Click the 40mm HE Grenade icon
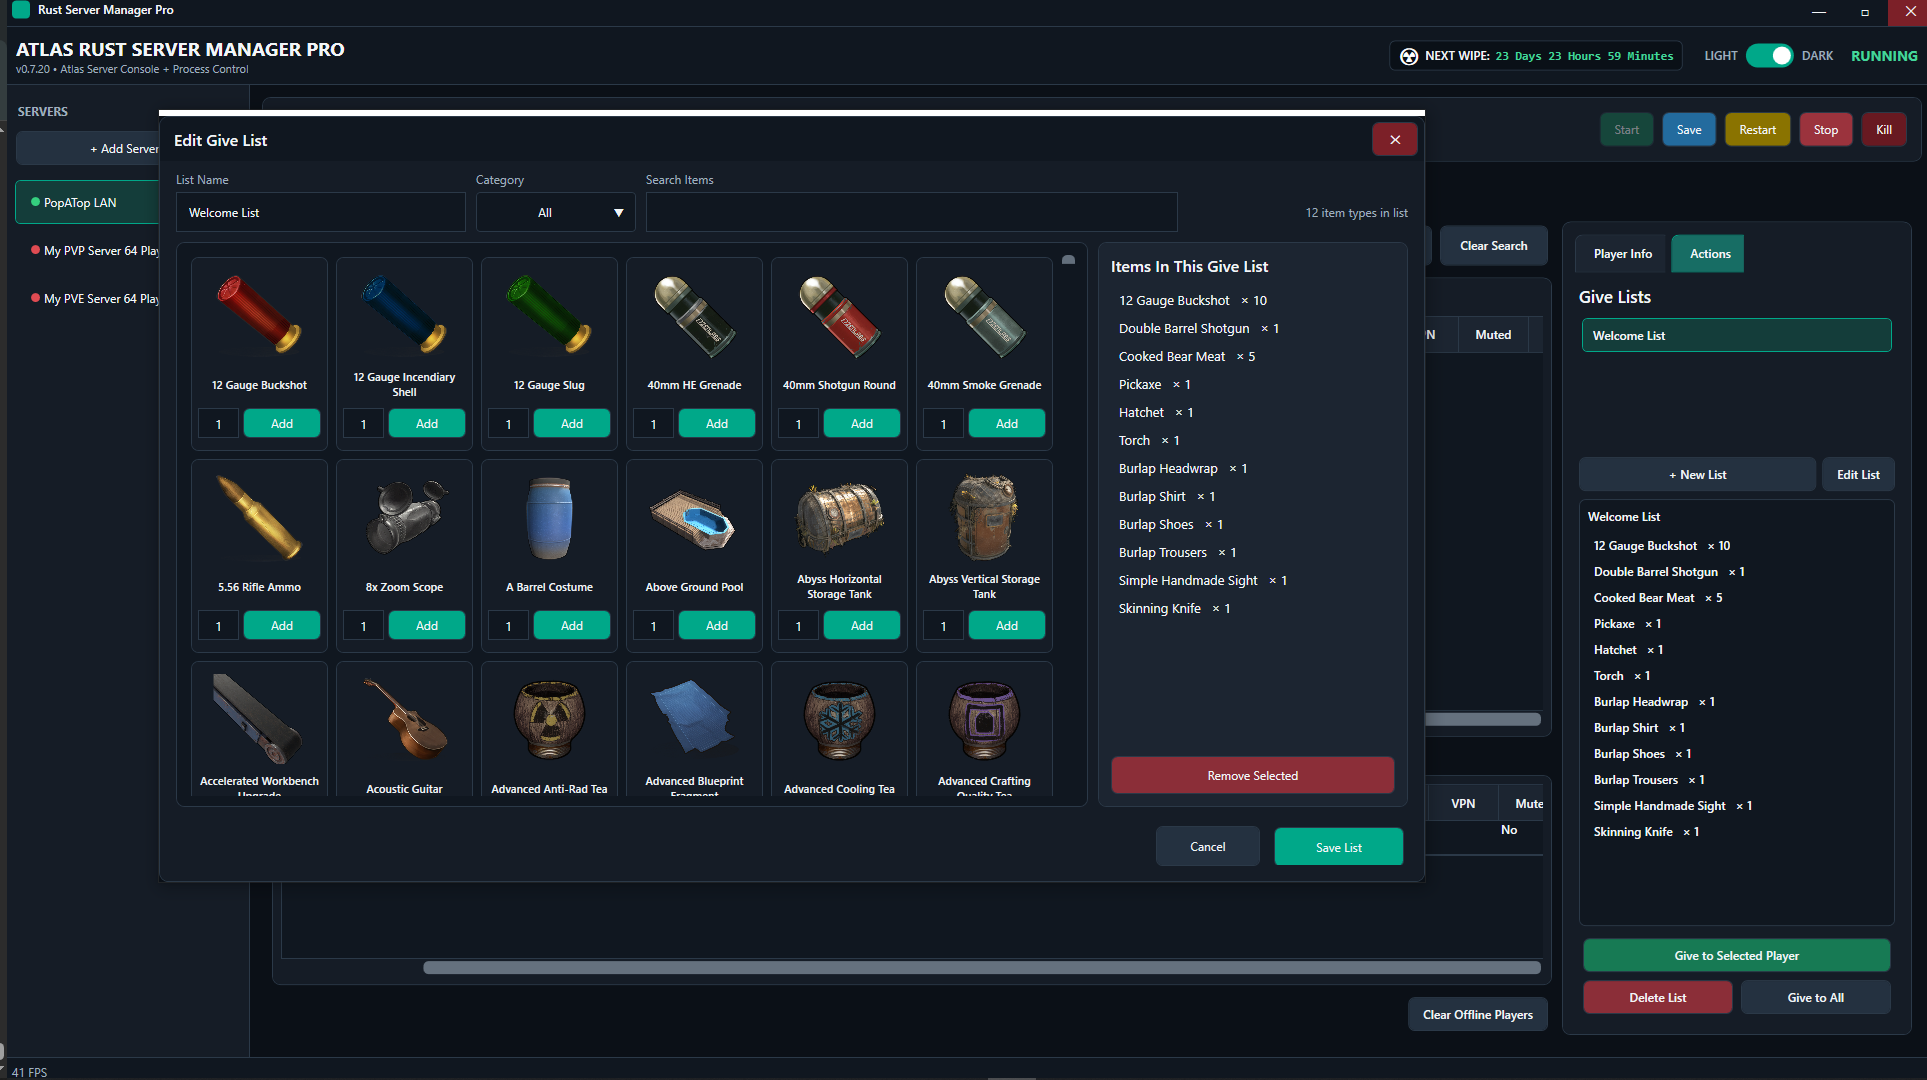The height and width of the screenshot is (1080, 1927). point(694,315)
